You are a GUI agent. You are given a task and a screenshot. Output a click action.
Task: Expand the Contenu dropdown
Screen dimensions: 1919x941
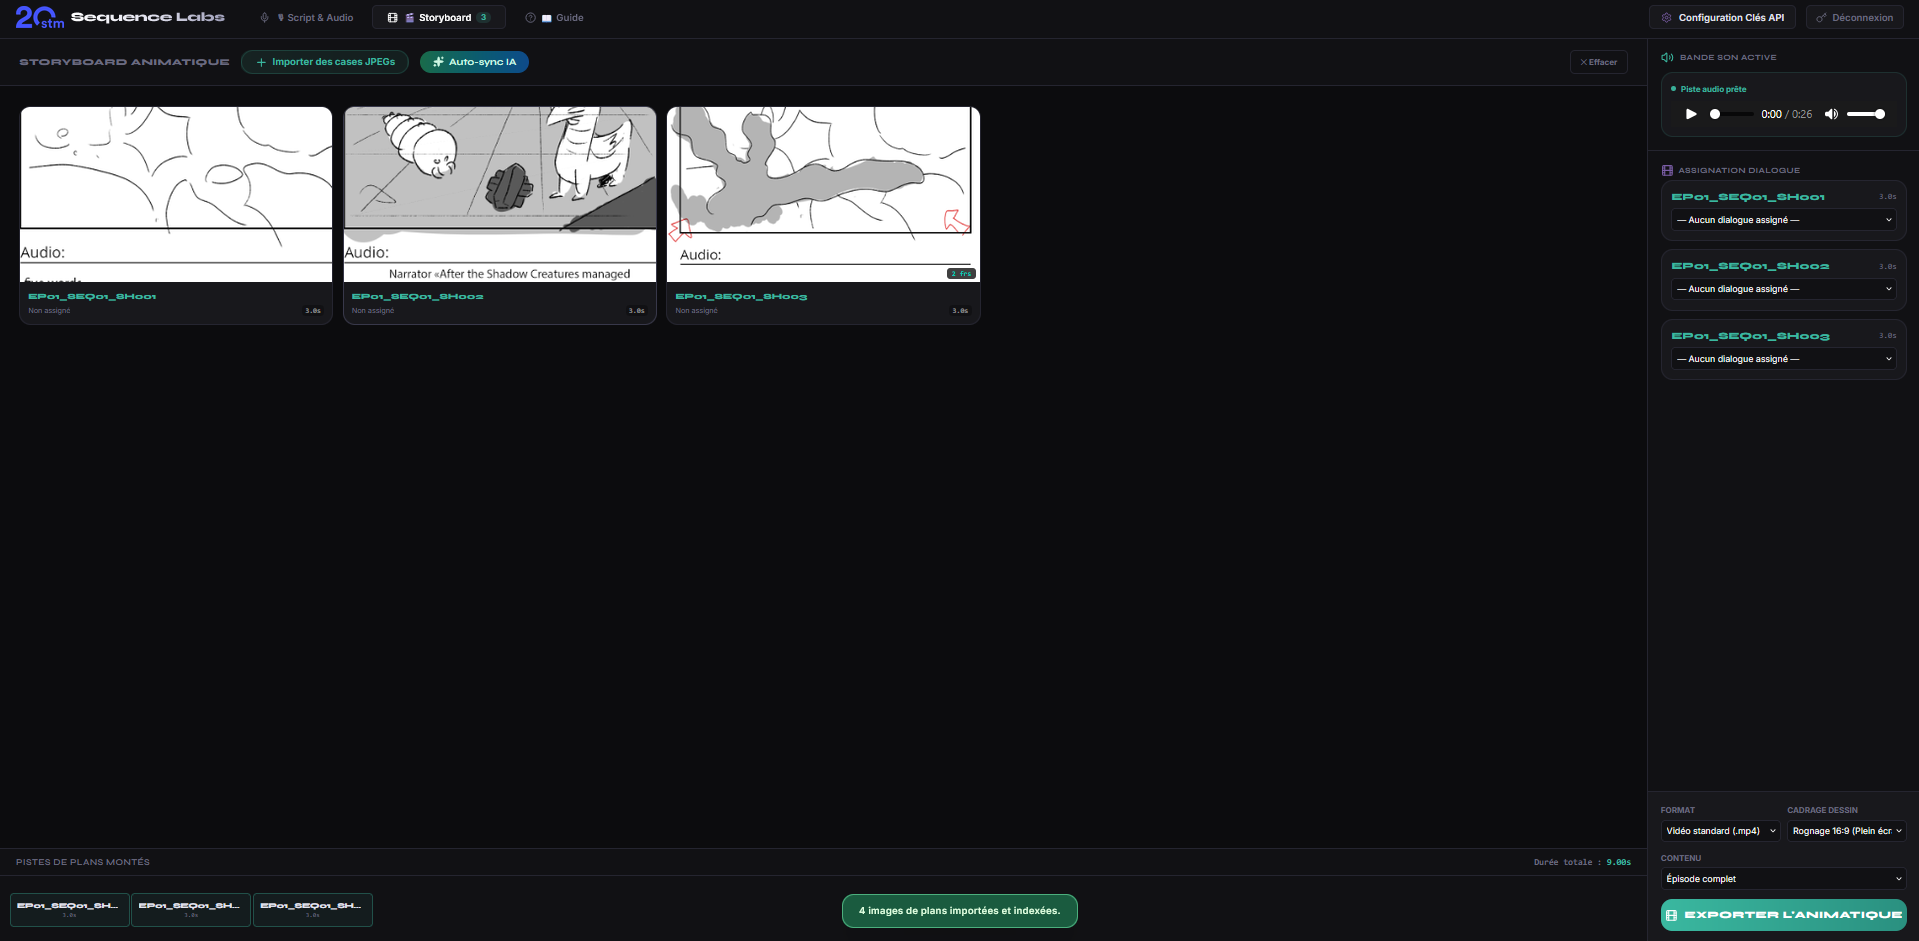coord(1784,879)
